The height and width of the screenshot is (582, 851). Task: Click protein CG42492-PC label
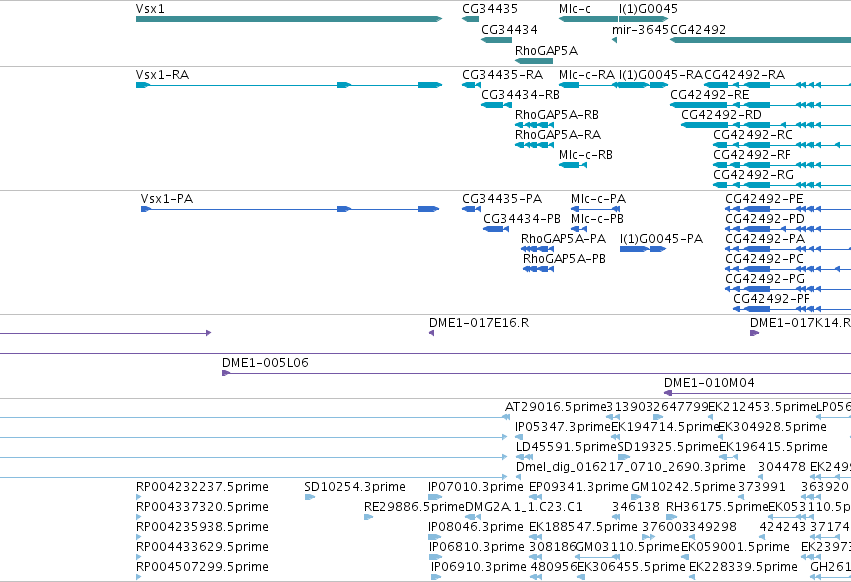(764, 259)
